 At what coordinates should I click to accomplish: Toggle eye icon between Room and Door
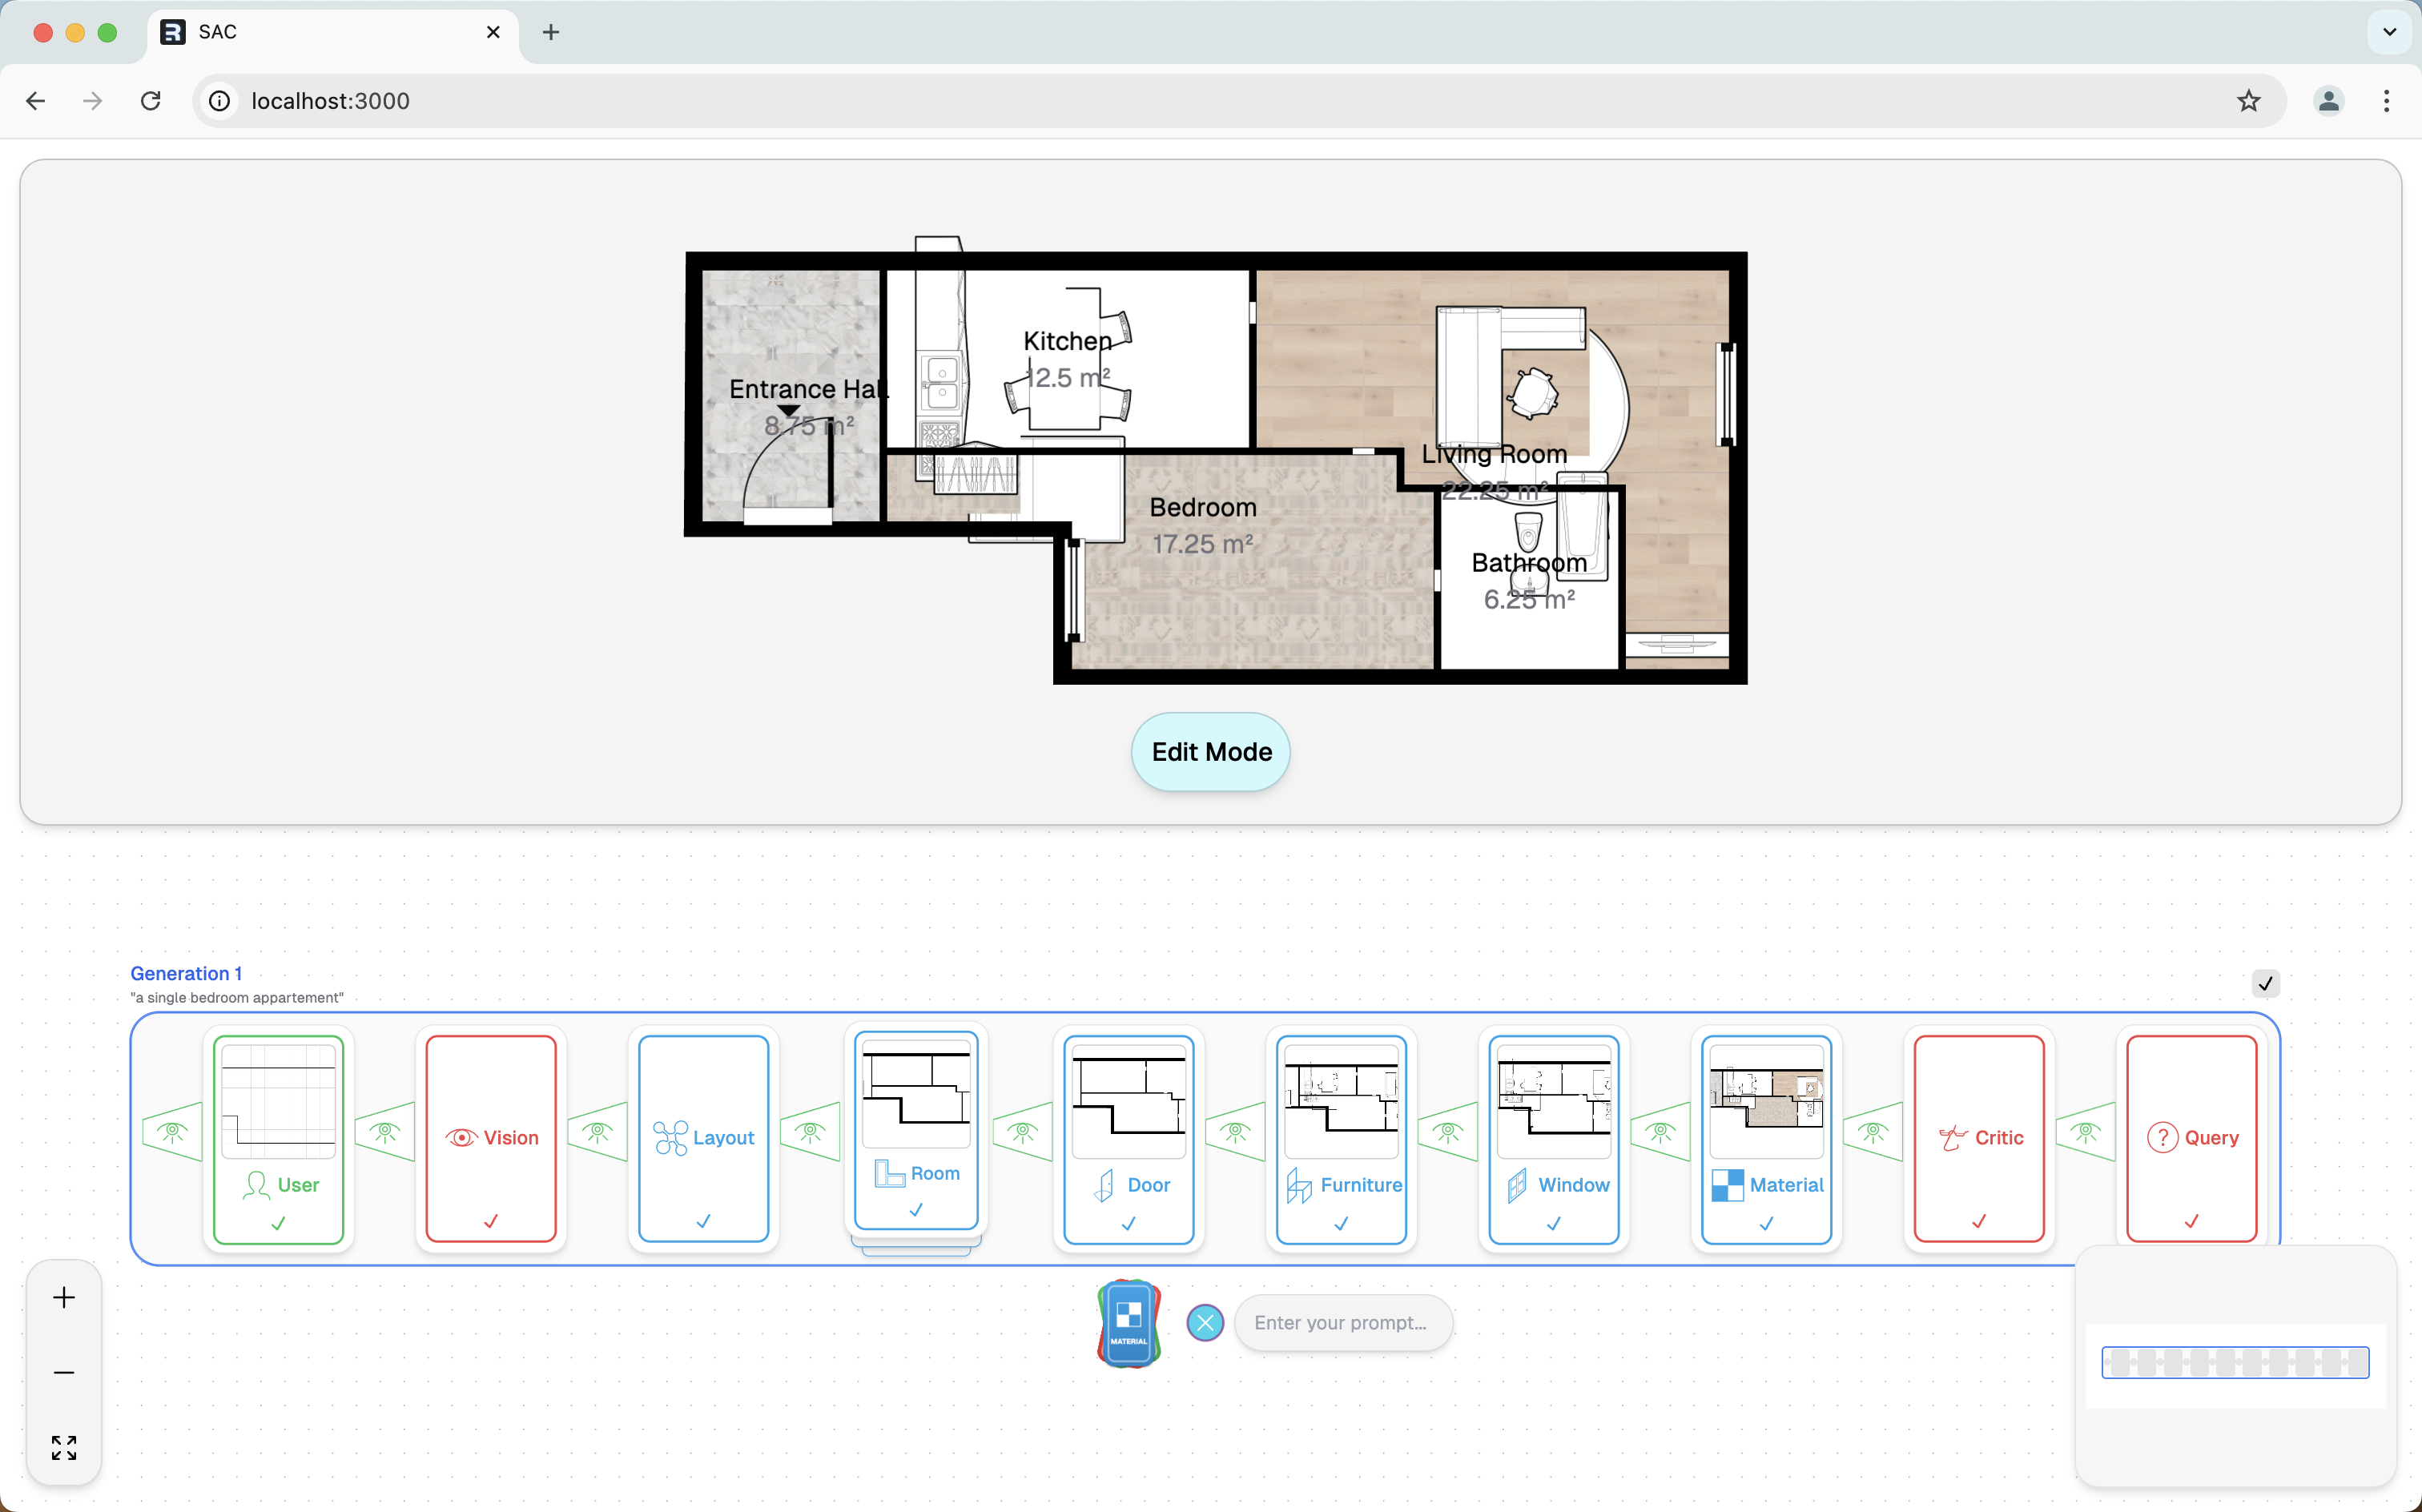pyautogui.click(x=1022, y=1132)
